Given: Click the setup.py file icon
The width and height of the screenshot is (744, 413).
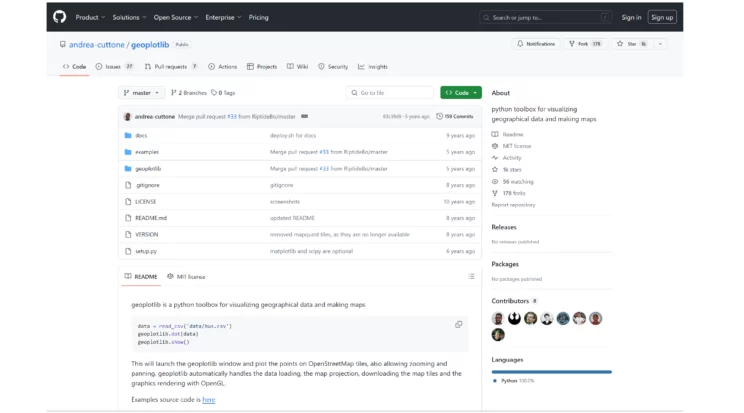Looking at the screenshot, I should pos(128,251).
